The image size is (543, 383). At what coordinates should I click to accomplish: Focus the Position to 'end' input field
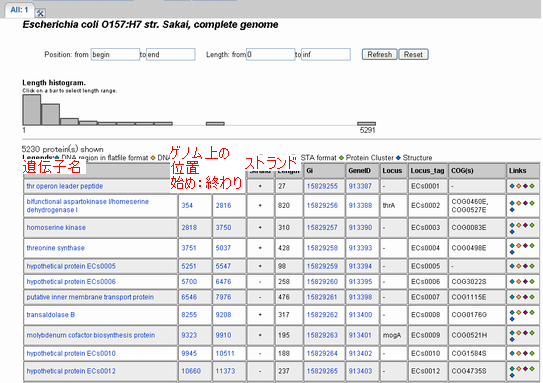tap(170, 54)
